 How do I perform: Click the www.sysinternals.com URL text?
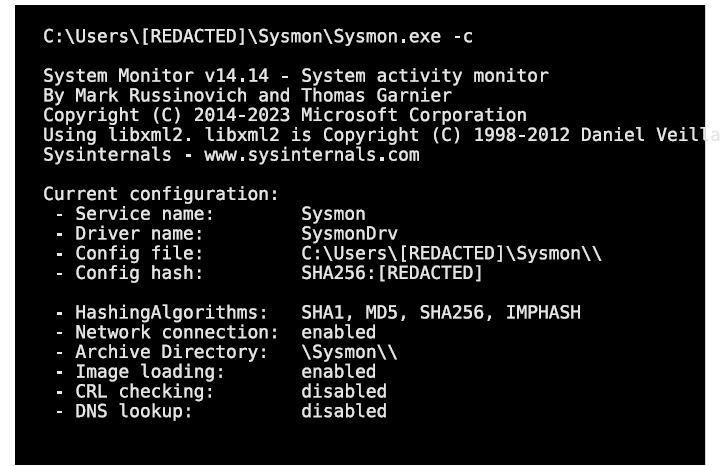point(311,155)
